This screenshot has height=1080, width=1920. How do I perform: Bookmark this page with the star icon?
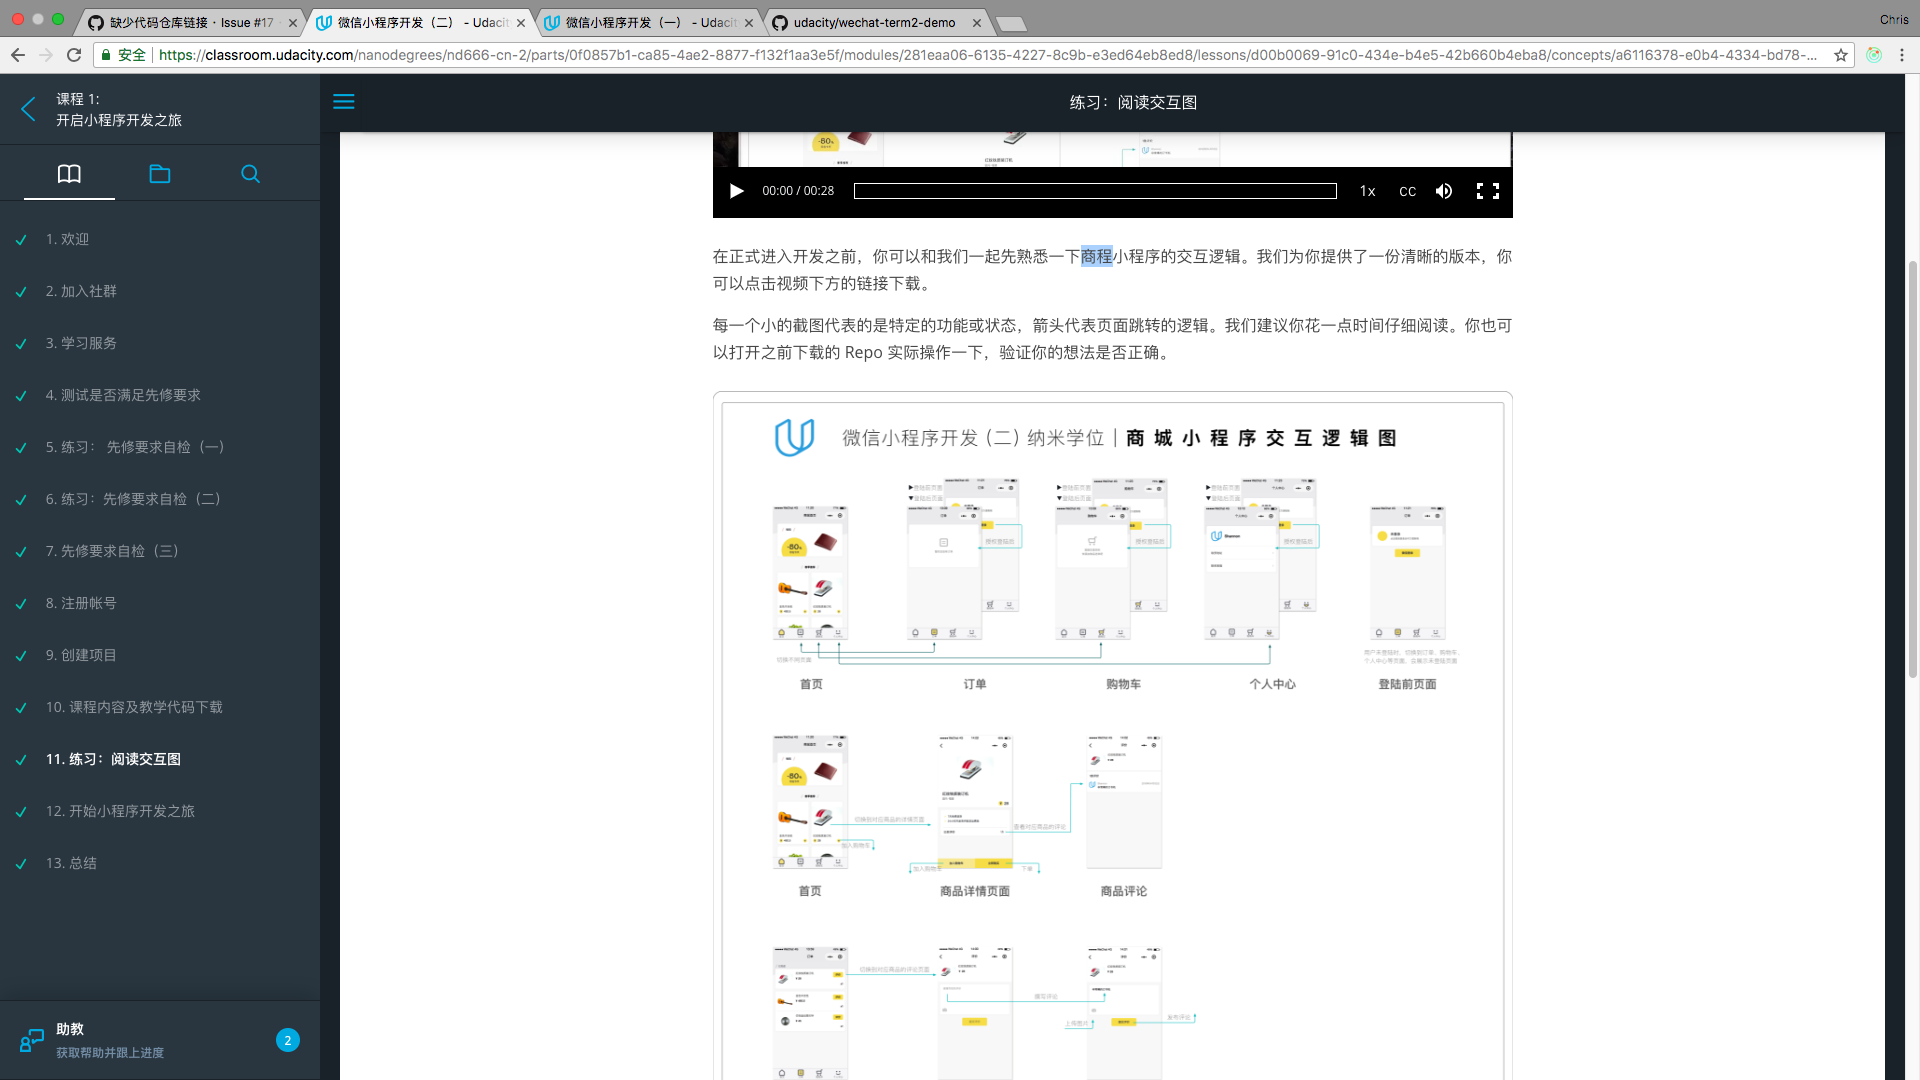point(1842,56)
